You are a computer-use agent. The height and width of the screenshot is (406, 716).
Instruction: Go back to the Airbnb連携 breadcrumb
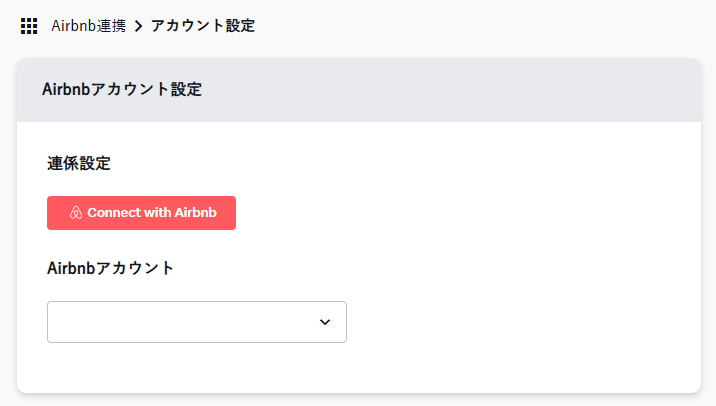[x=88, y=26]
